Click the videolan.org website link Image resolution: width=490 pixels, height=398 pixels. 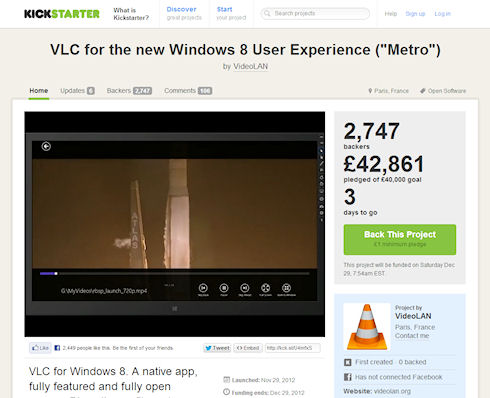coord(392,391)
